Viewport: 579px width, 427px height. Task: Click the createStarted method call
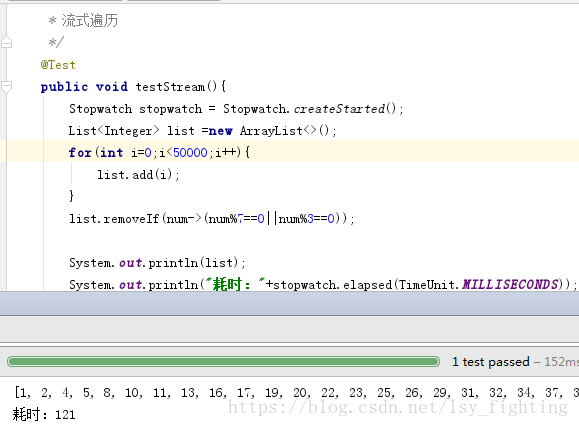[339, 109]
